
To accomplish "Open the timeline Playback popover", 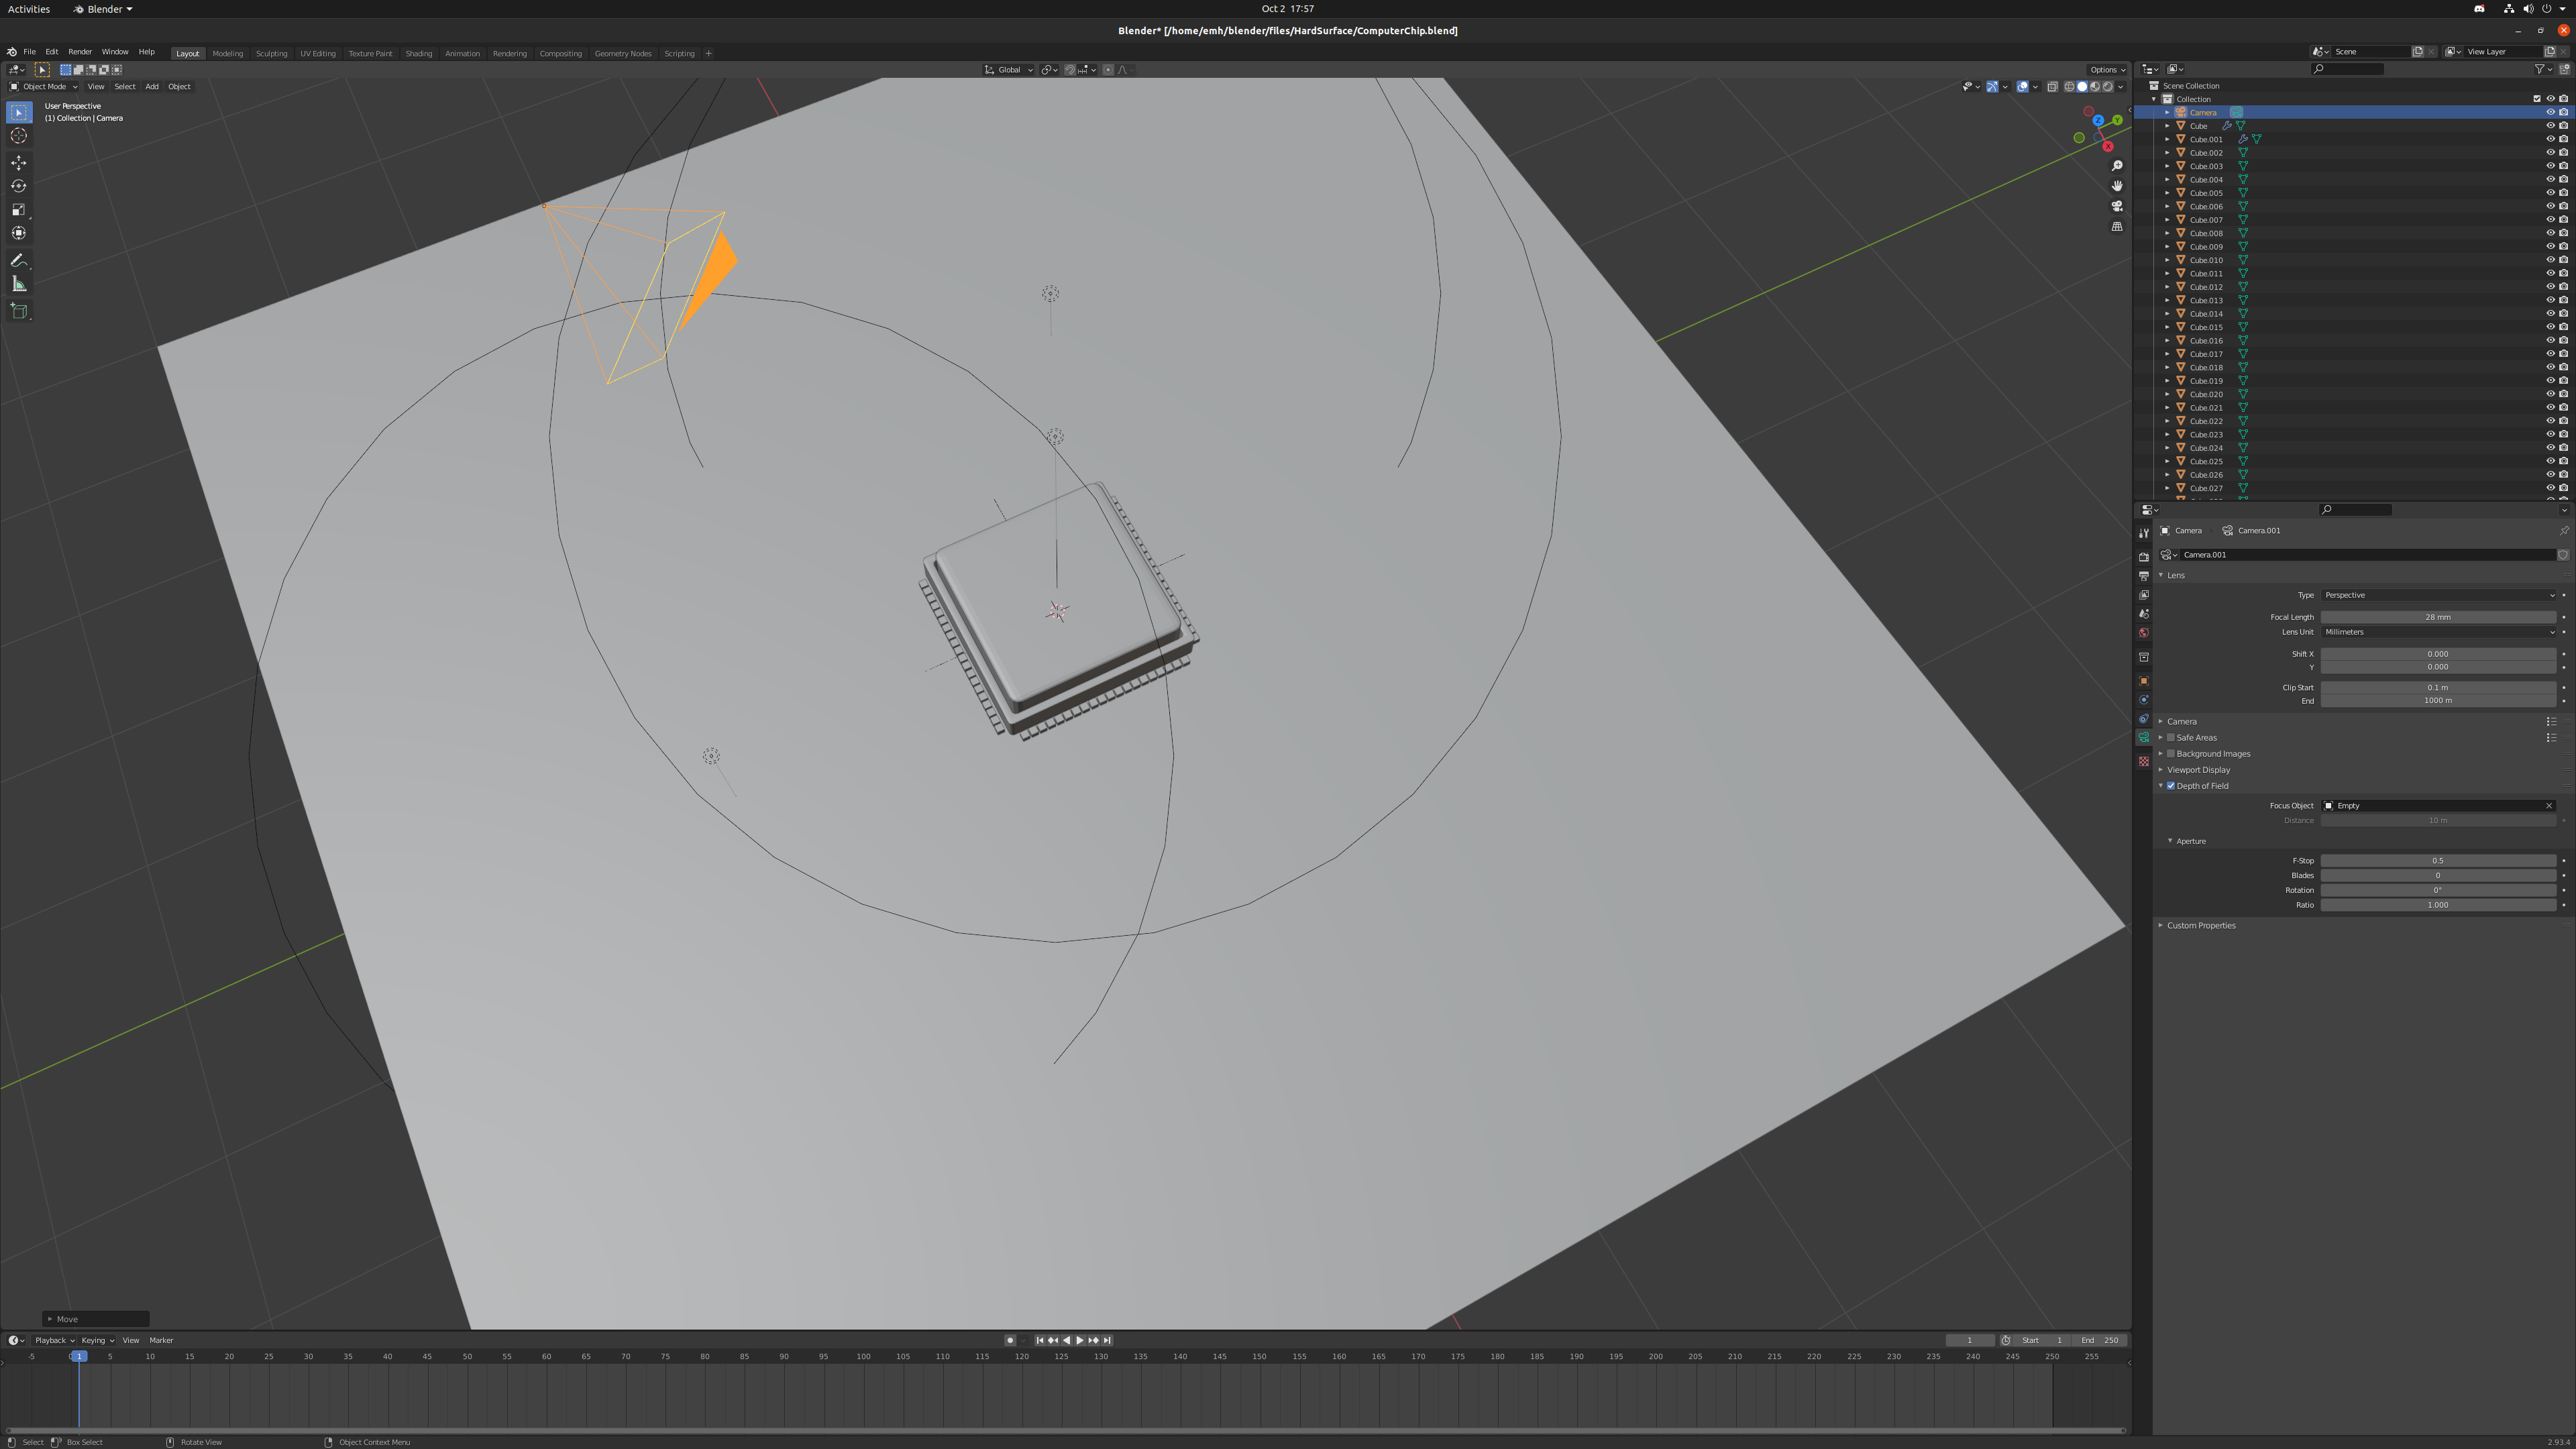I will pos(54,1341).
